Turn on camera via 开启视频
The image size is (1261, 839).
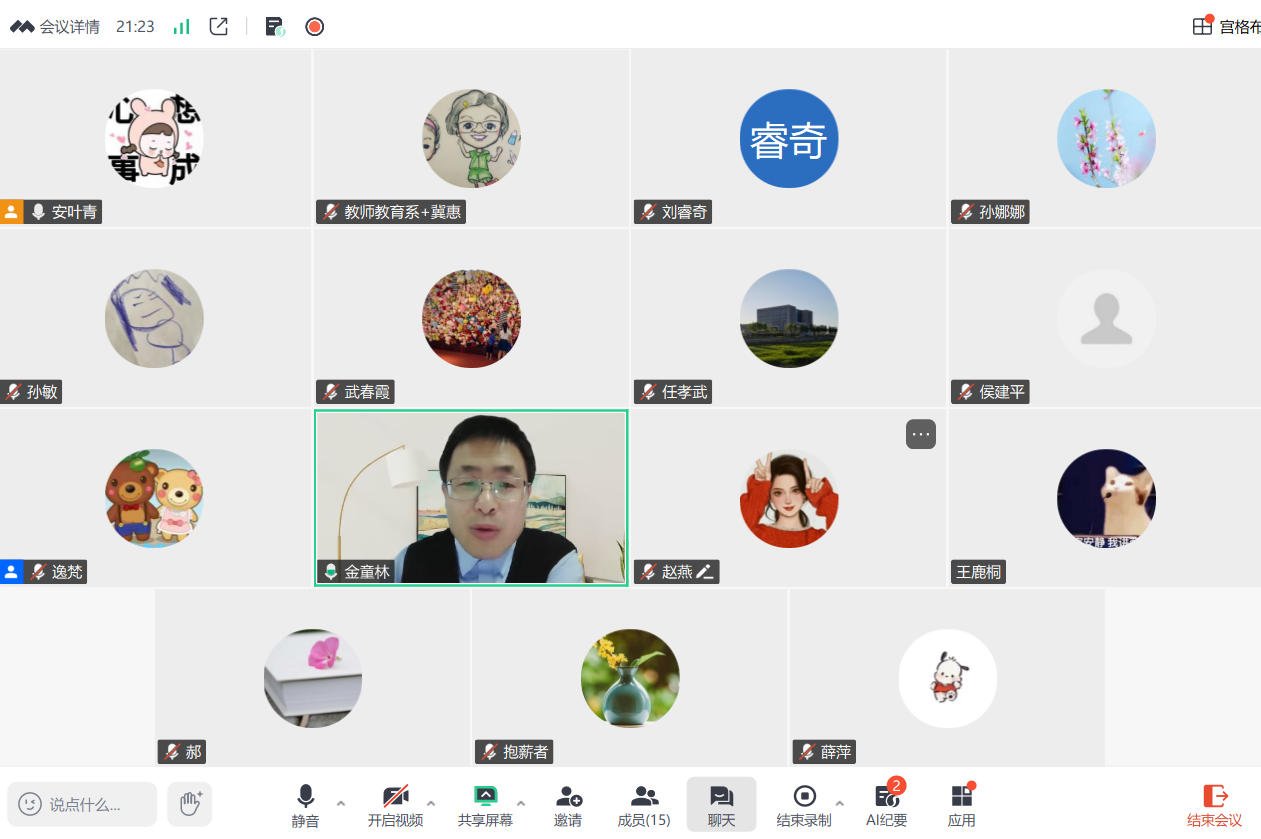coord(395,806)
